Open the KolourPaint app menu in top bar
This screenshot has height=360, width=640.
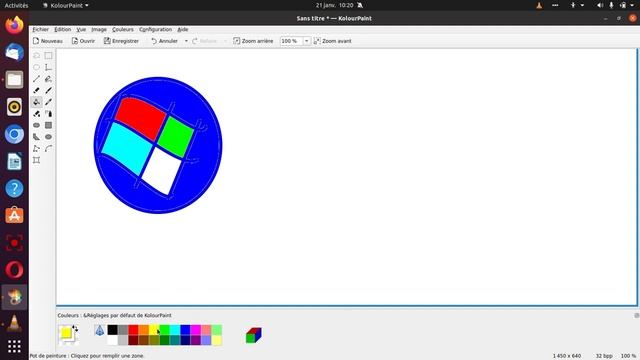(x=65, y=5)
